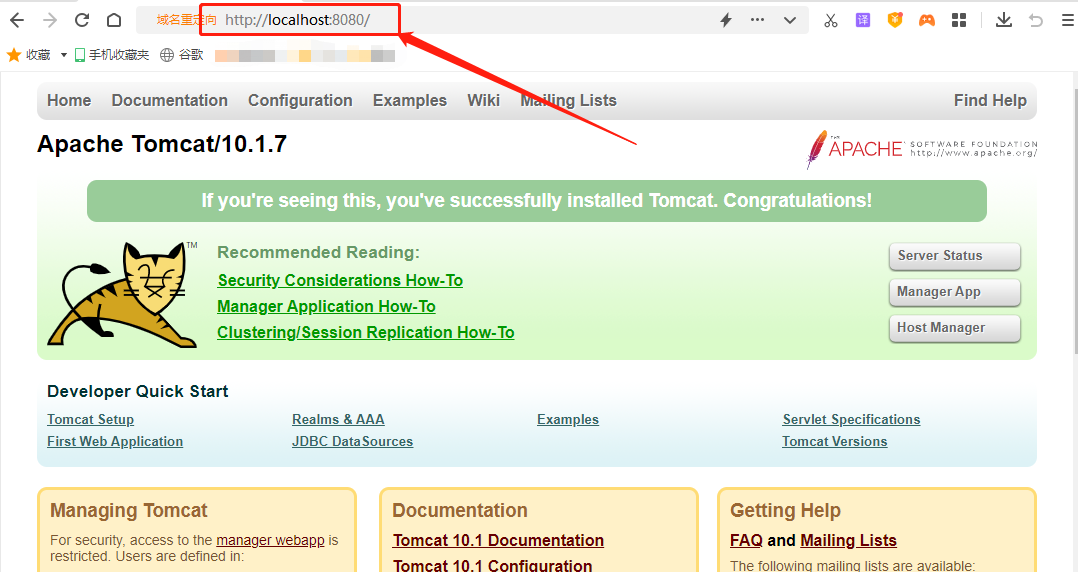Expand the address bar dropdown chevron

click(x=790, y=20)
